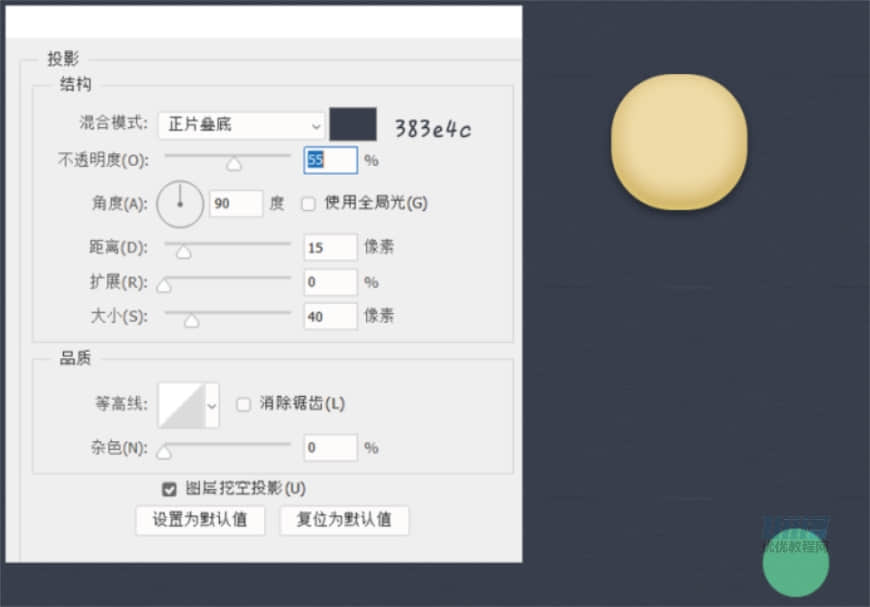Click the 等高线 contour thumbnail preview
This screenshot has width=870, height=607.
click(x=181, y=405)
